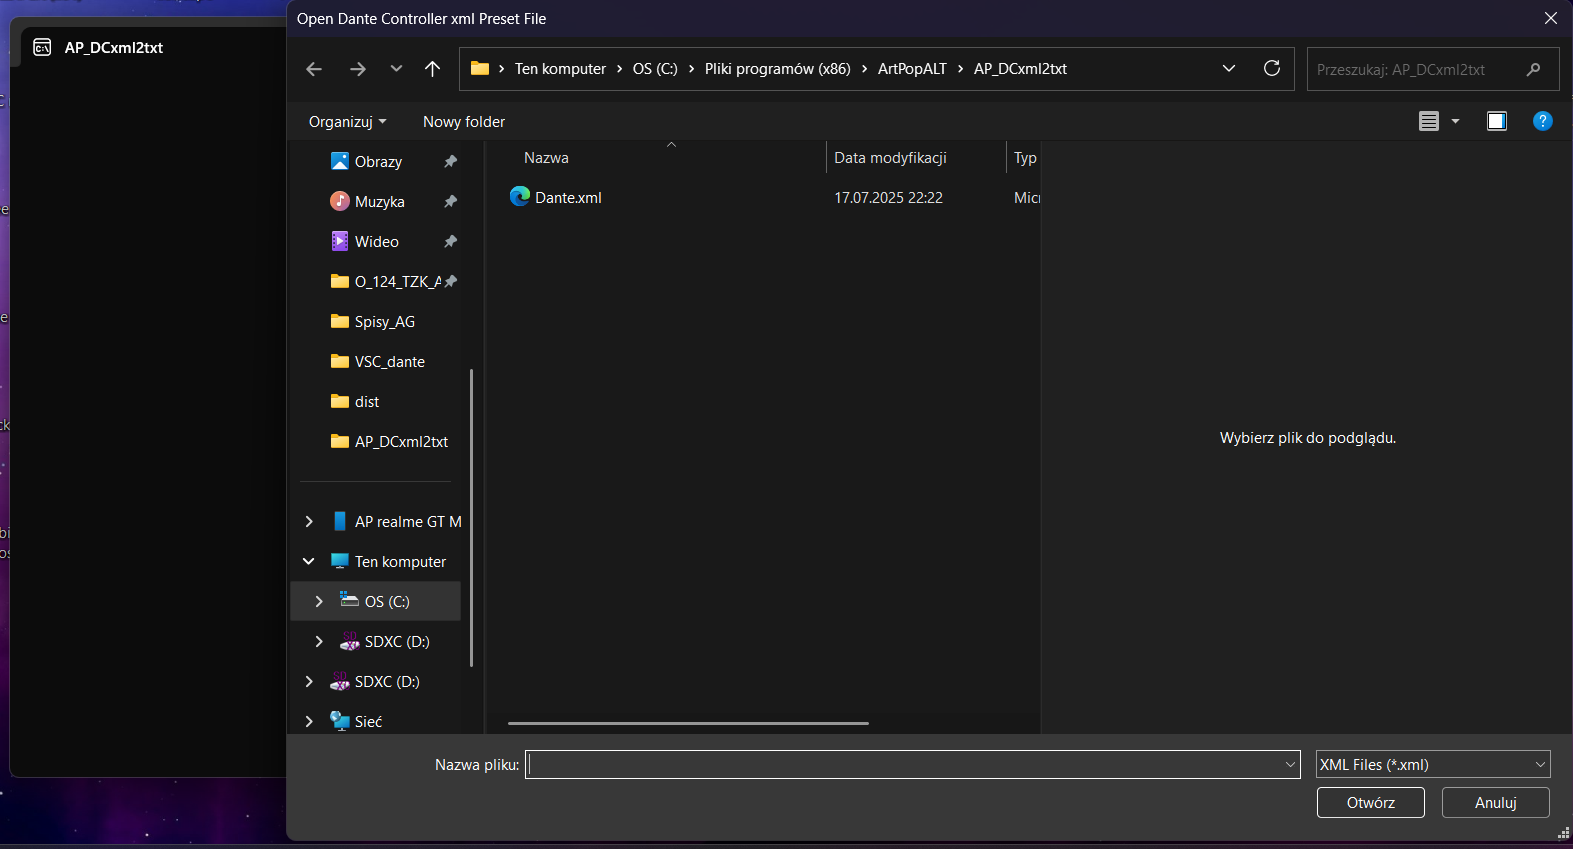
Task: Click OS (C:) in breadcrumb path
Action: (655, 69)
